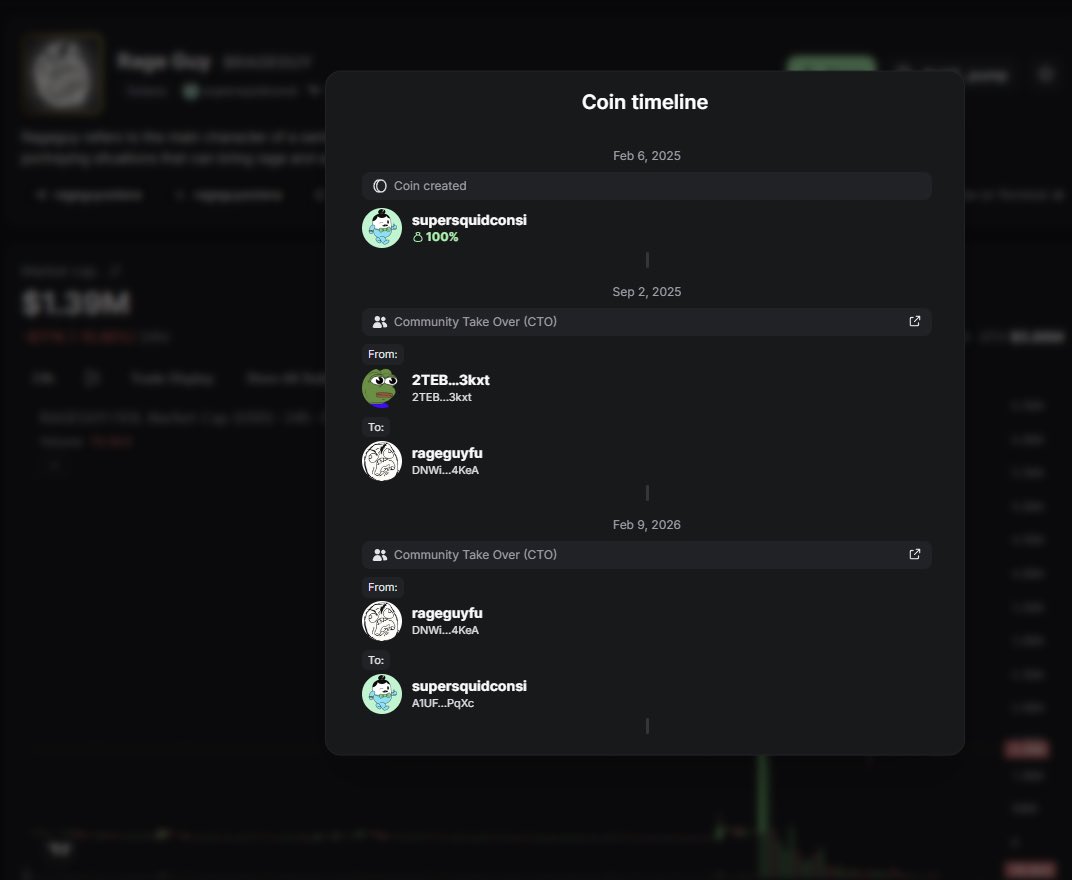Click the blurred coin image in background page
The height and width of the screenshot is (880, 1072).
click(62, 74)
